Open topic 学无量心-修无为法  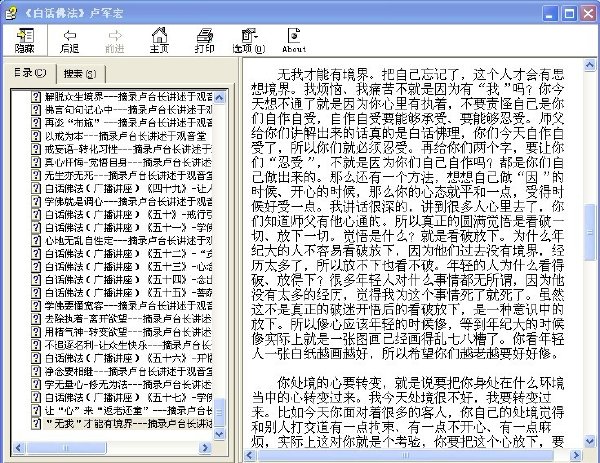pos(128,384)
